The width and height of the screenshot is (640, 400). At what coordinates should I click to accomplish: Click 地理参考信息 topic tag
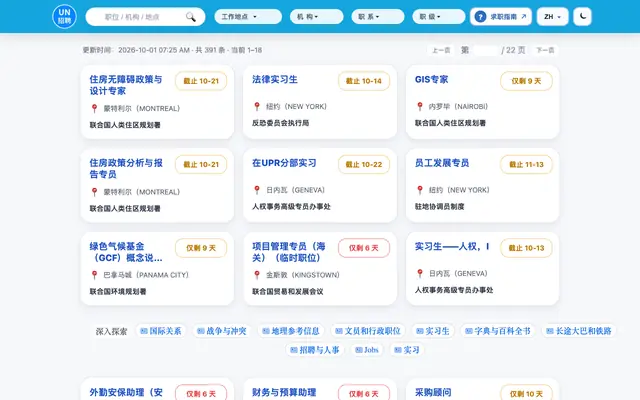[291, 331]
